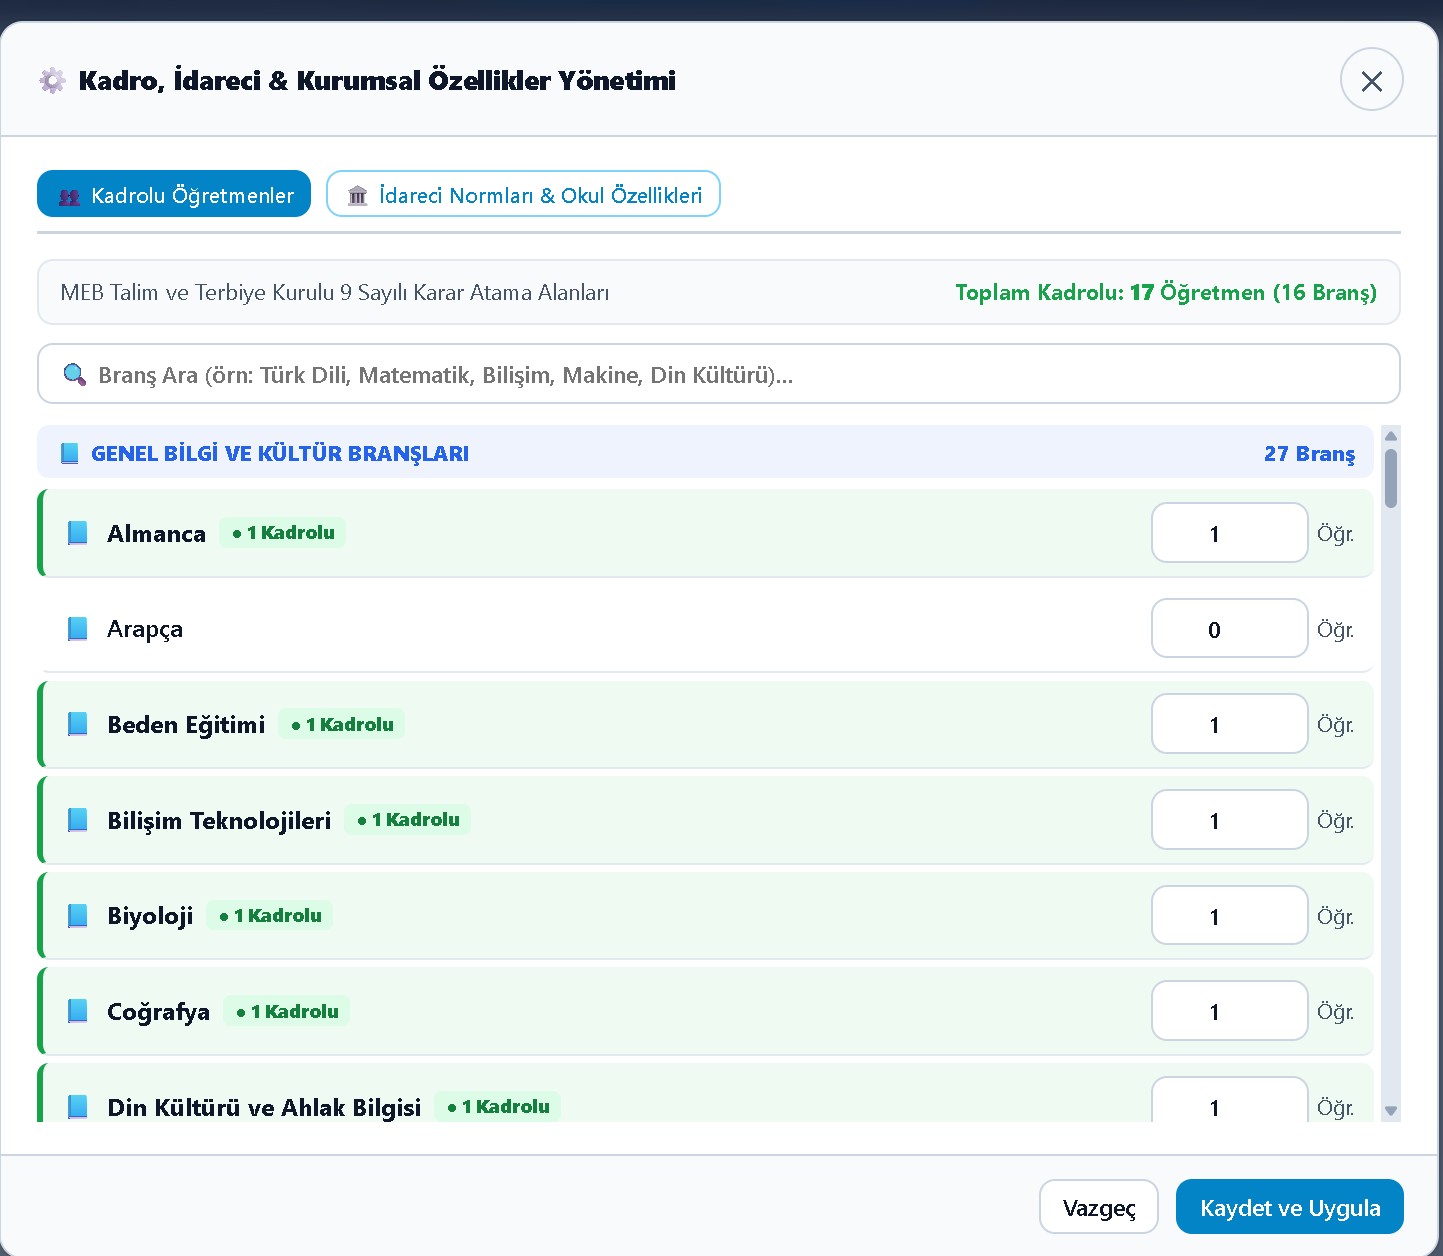Screen dimensions: 1443x1256
Task: Click the scrollbar up arrow
Action: click(x=1390, y=435)
